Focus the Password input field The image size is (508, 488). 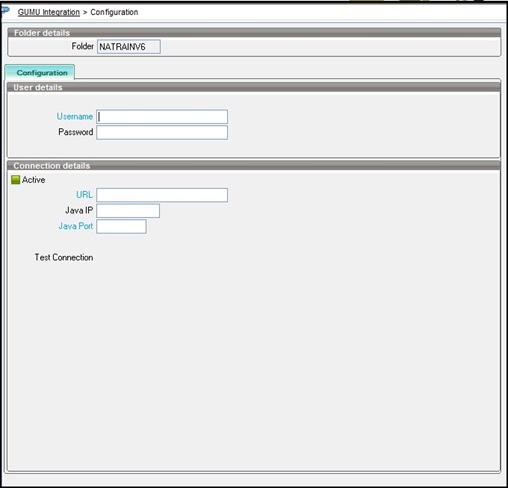tap(162, 132)
